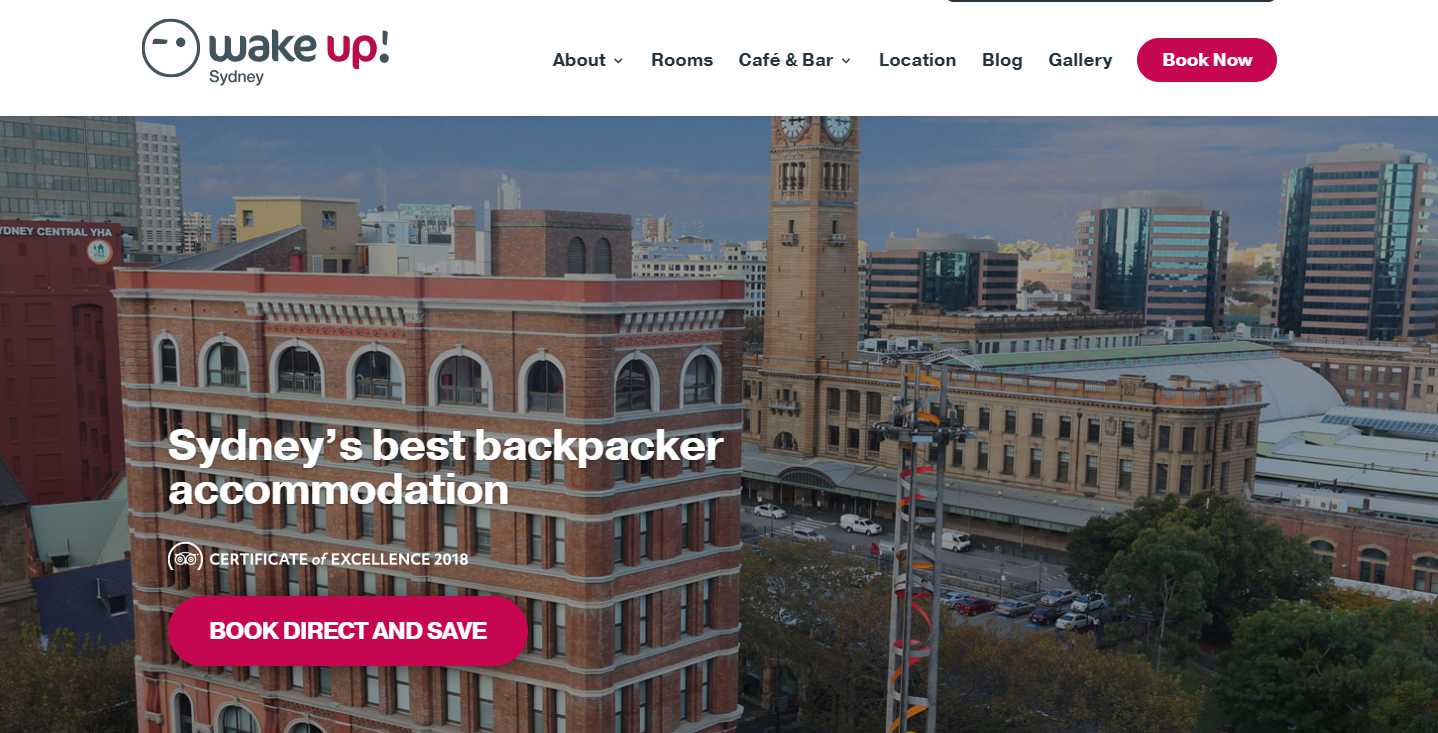Click the Certificate of Excellence 2018 text
The height and width of the screenshot is (733, 1438).
point(339,559)
